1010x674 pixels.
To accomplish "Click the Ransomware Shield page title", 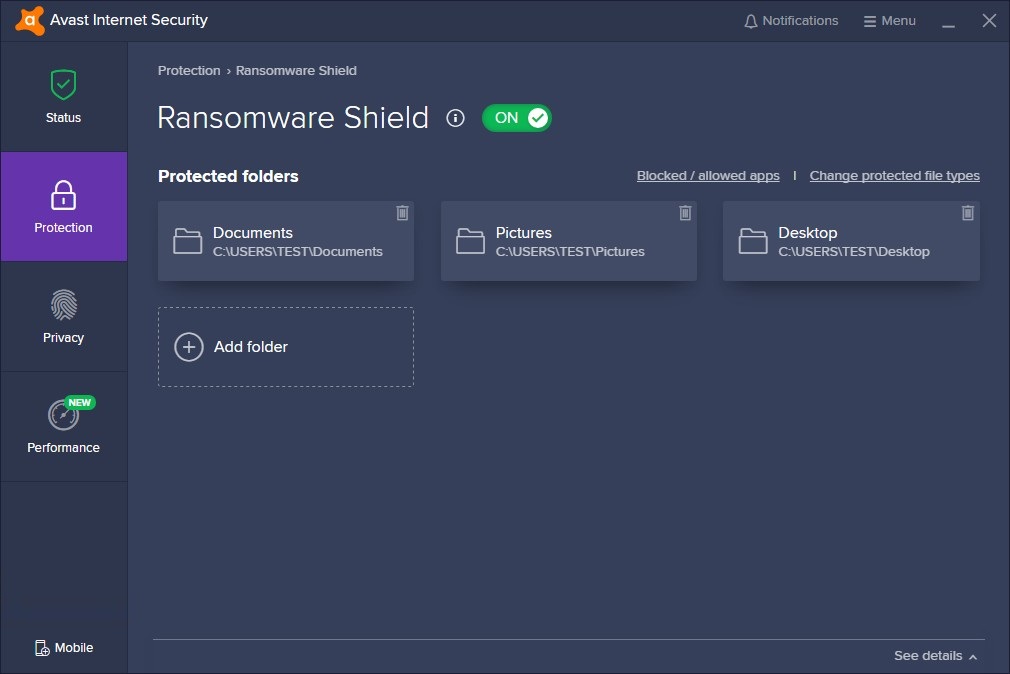I will pyautogui.click(x=293, y=118).
